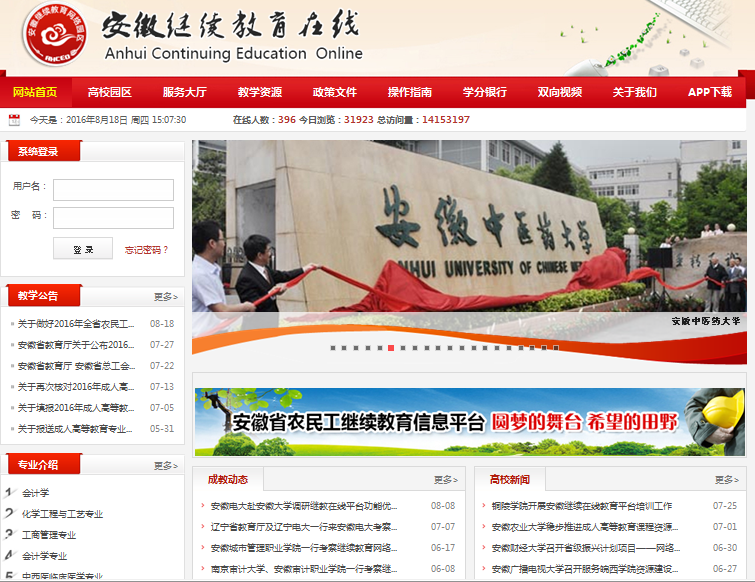
Task: Open the APP下载 menu item
Action: tap(710, 92)
